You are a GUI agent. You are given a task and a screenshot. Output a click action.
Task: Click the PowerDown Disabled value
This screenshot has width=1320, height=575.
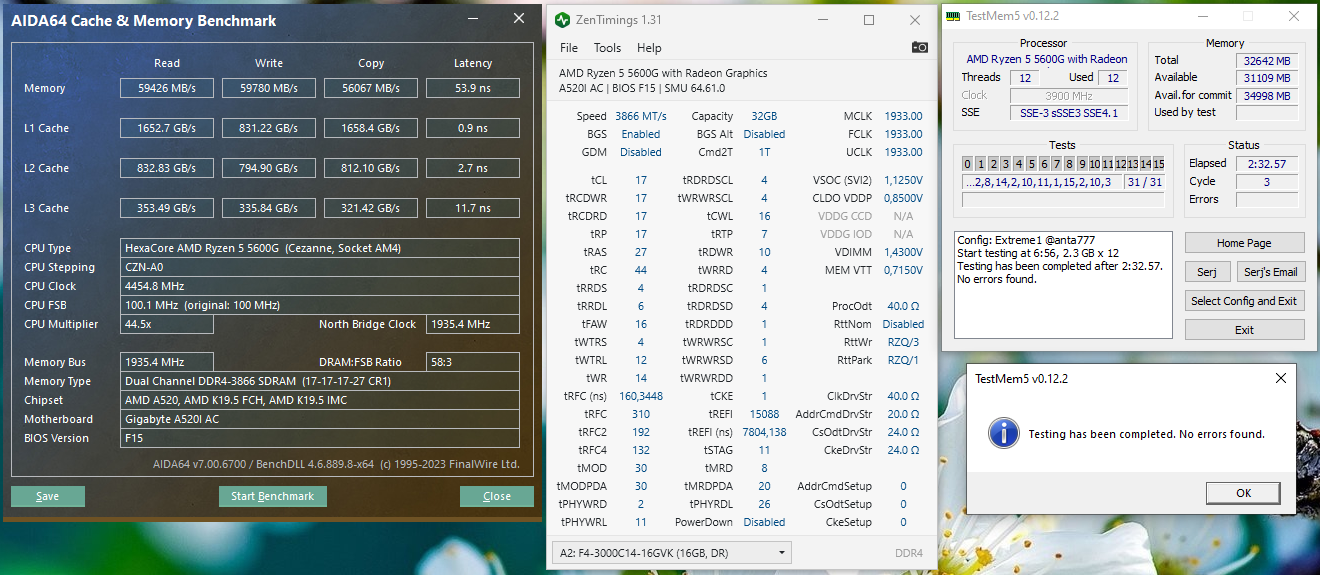click(764, 522)
